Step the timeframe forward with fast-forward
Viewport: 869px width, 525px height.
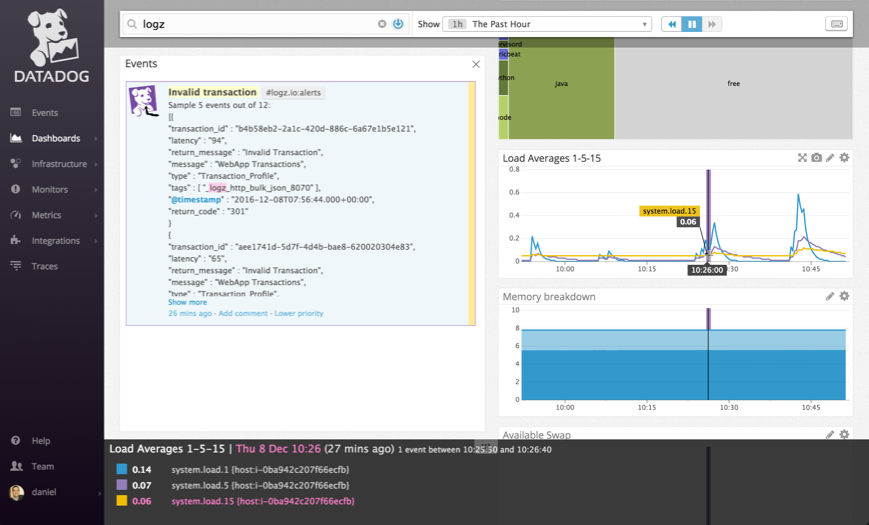point(712,24)
